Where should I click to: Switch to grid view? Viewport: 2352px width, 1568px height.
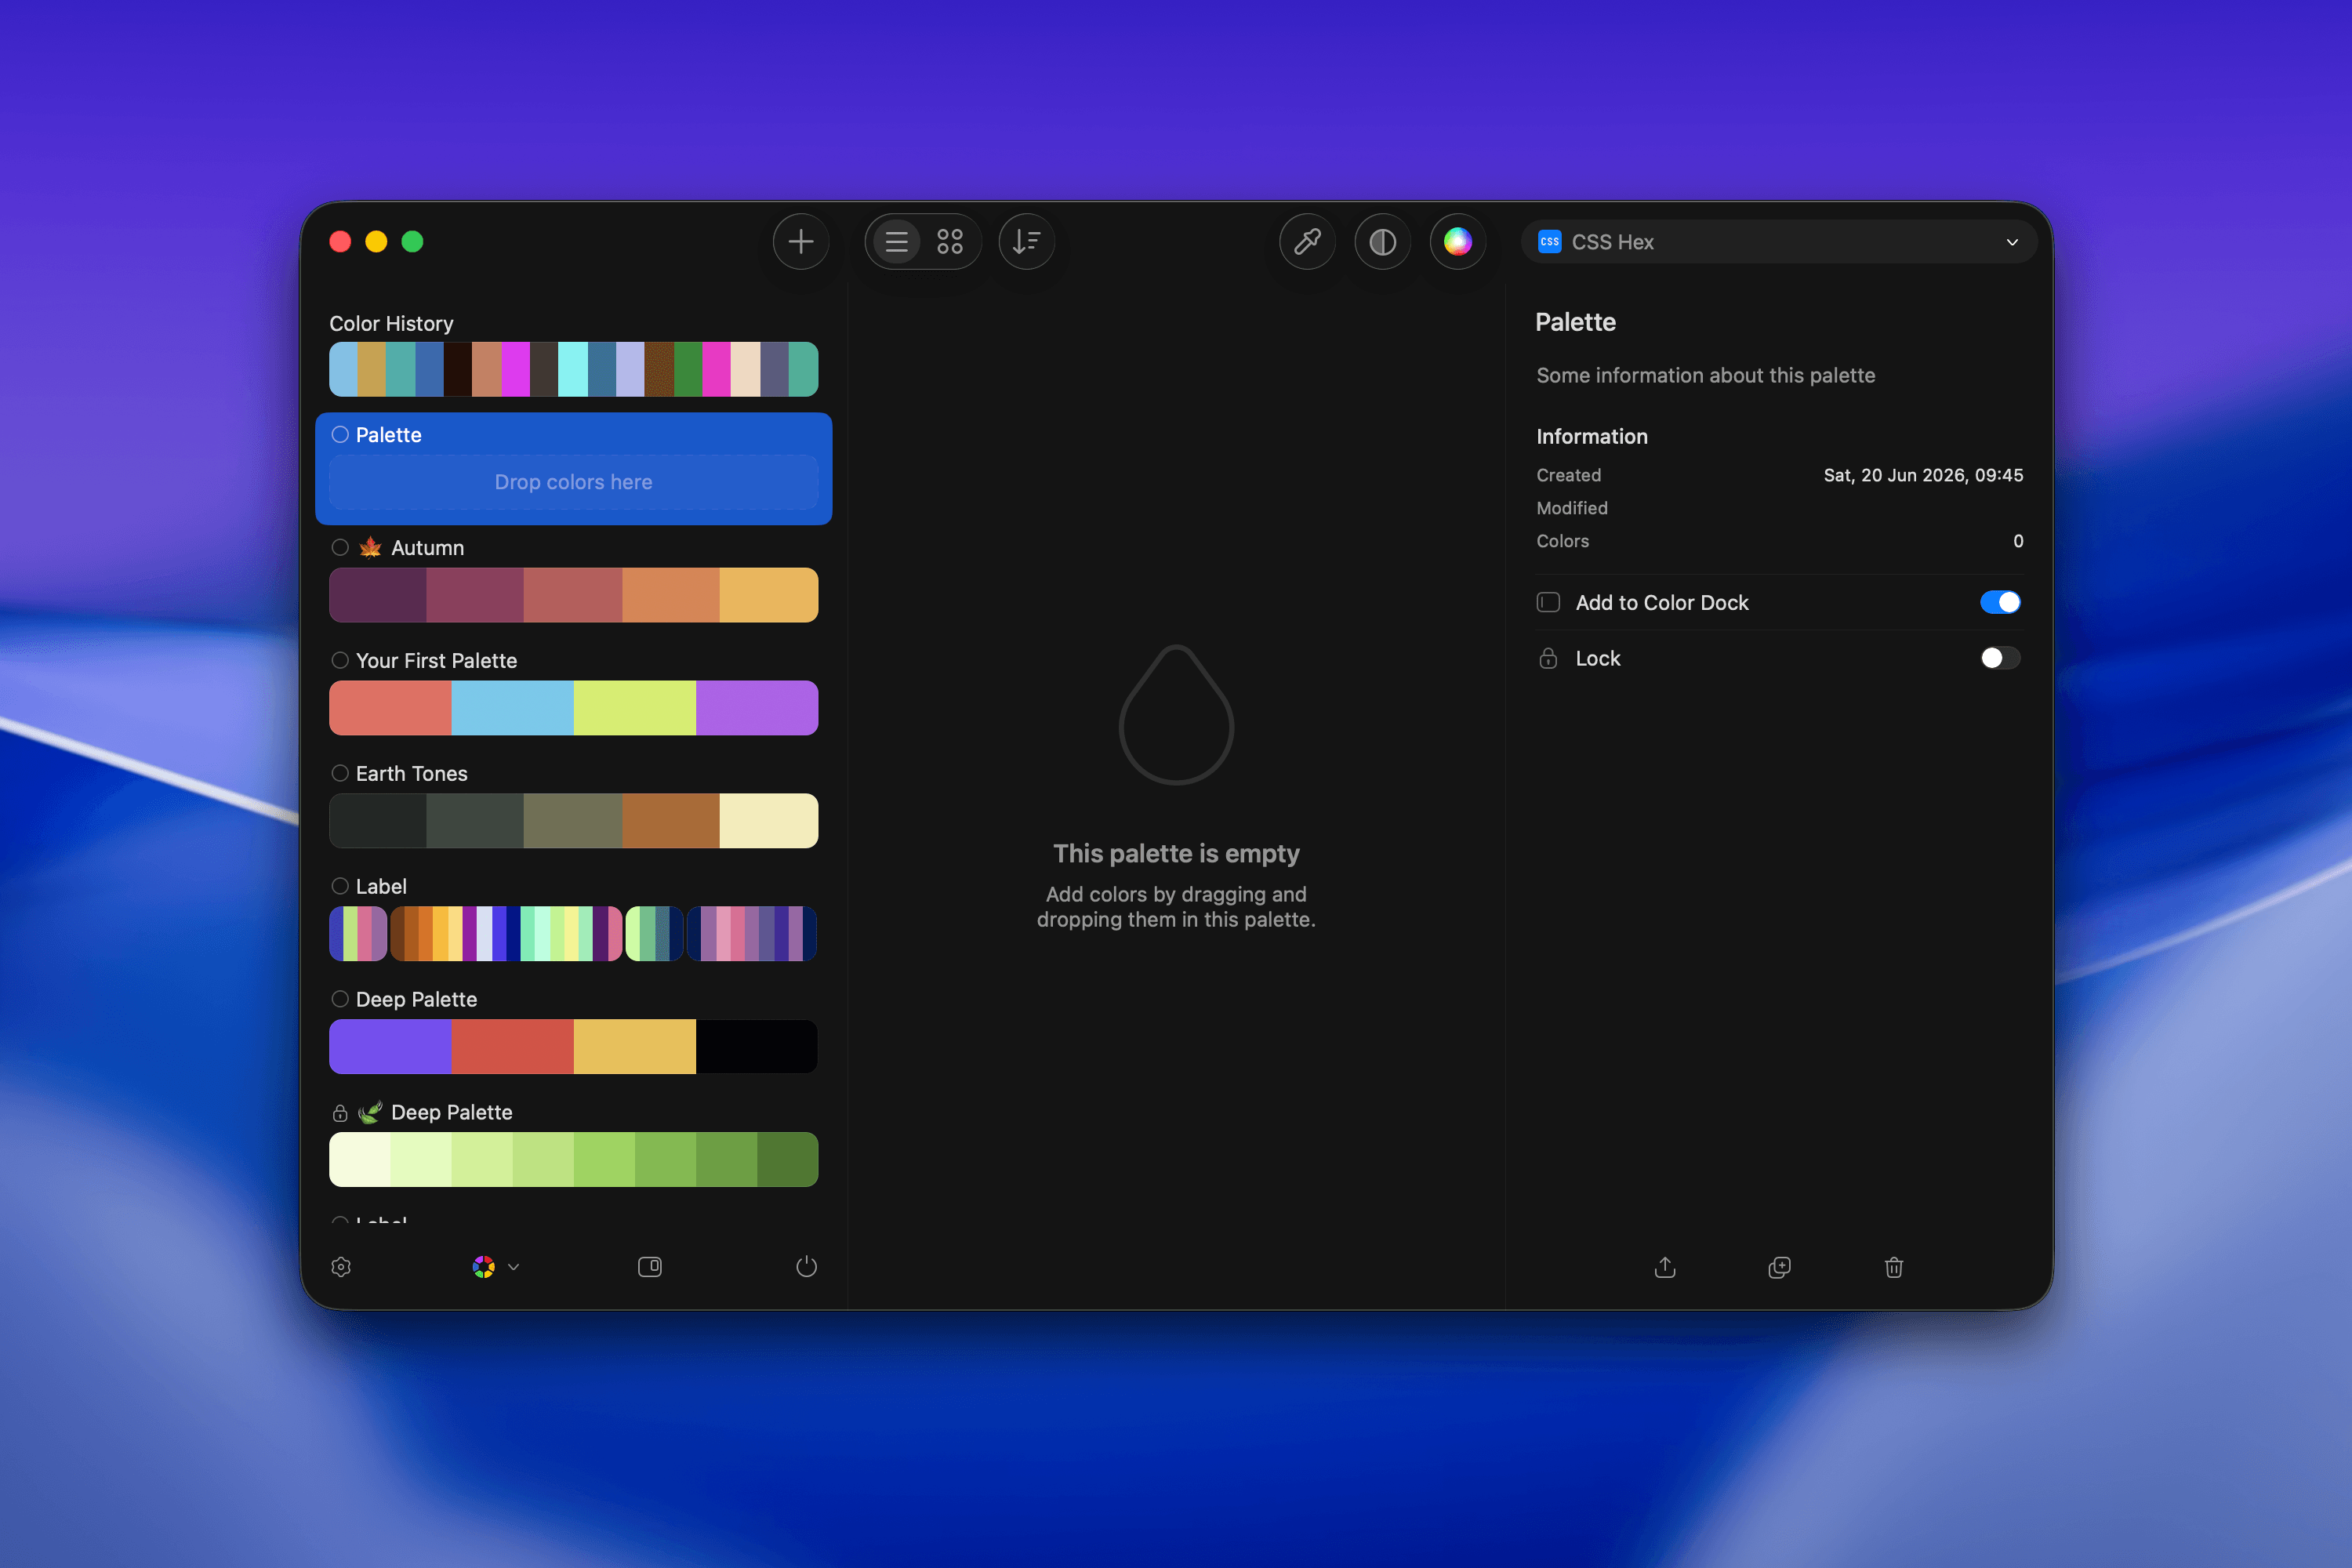point(949,241)
